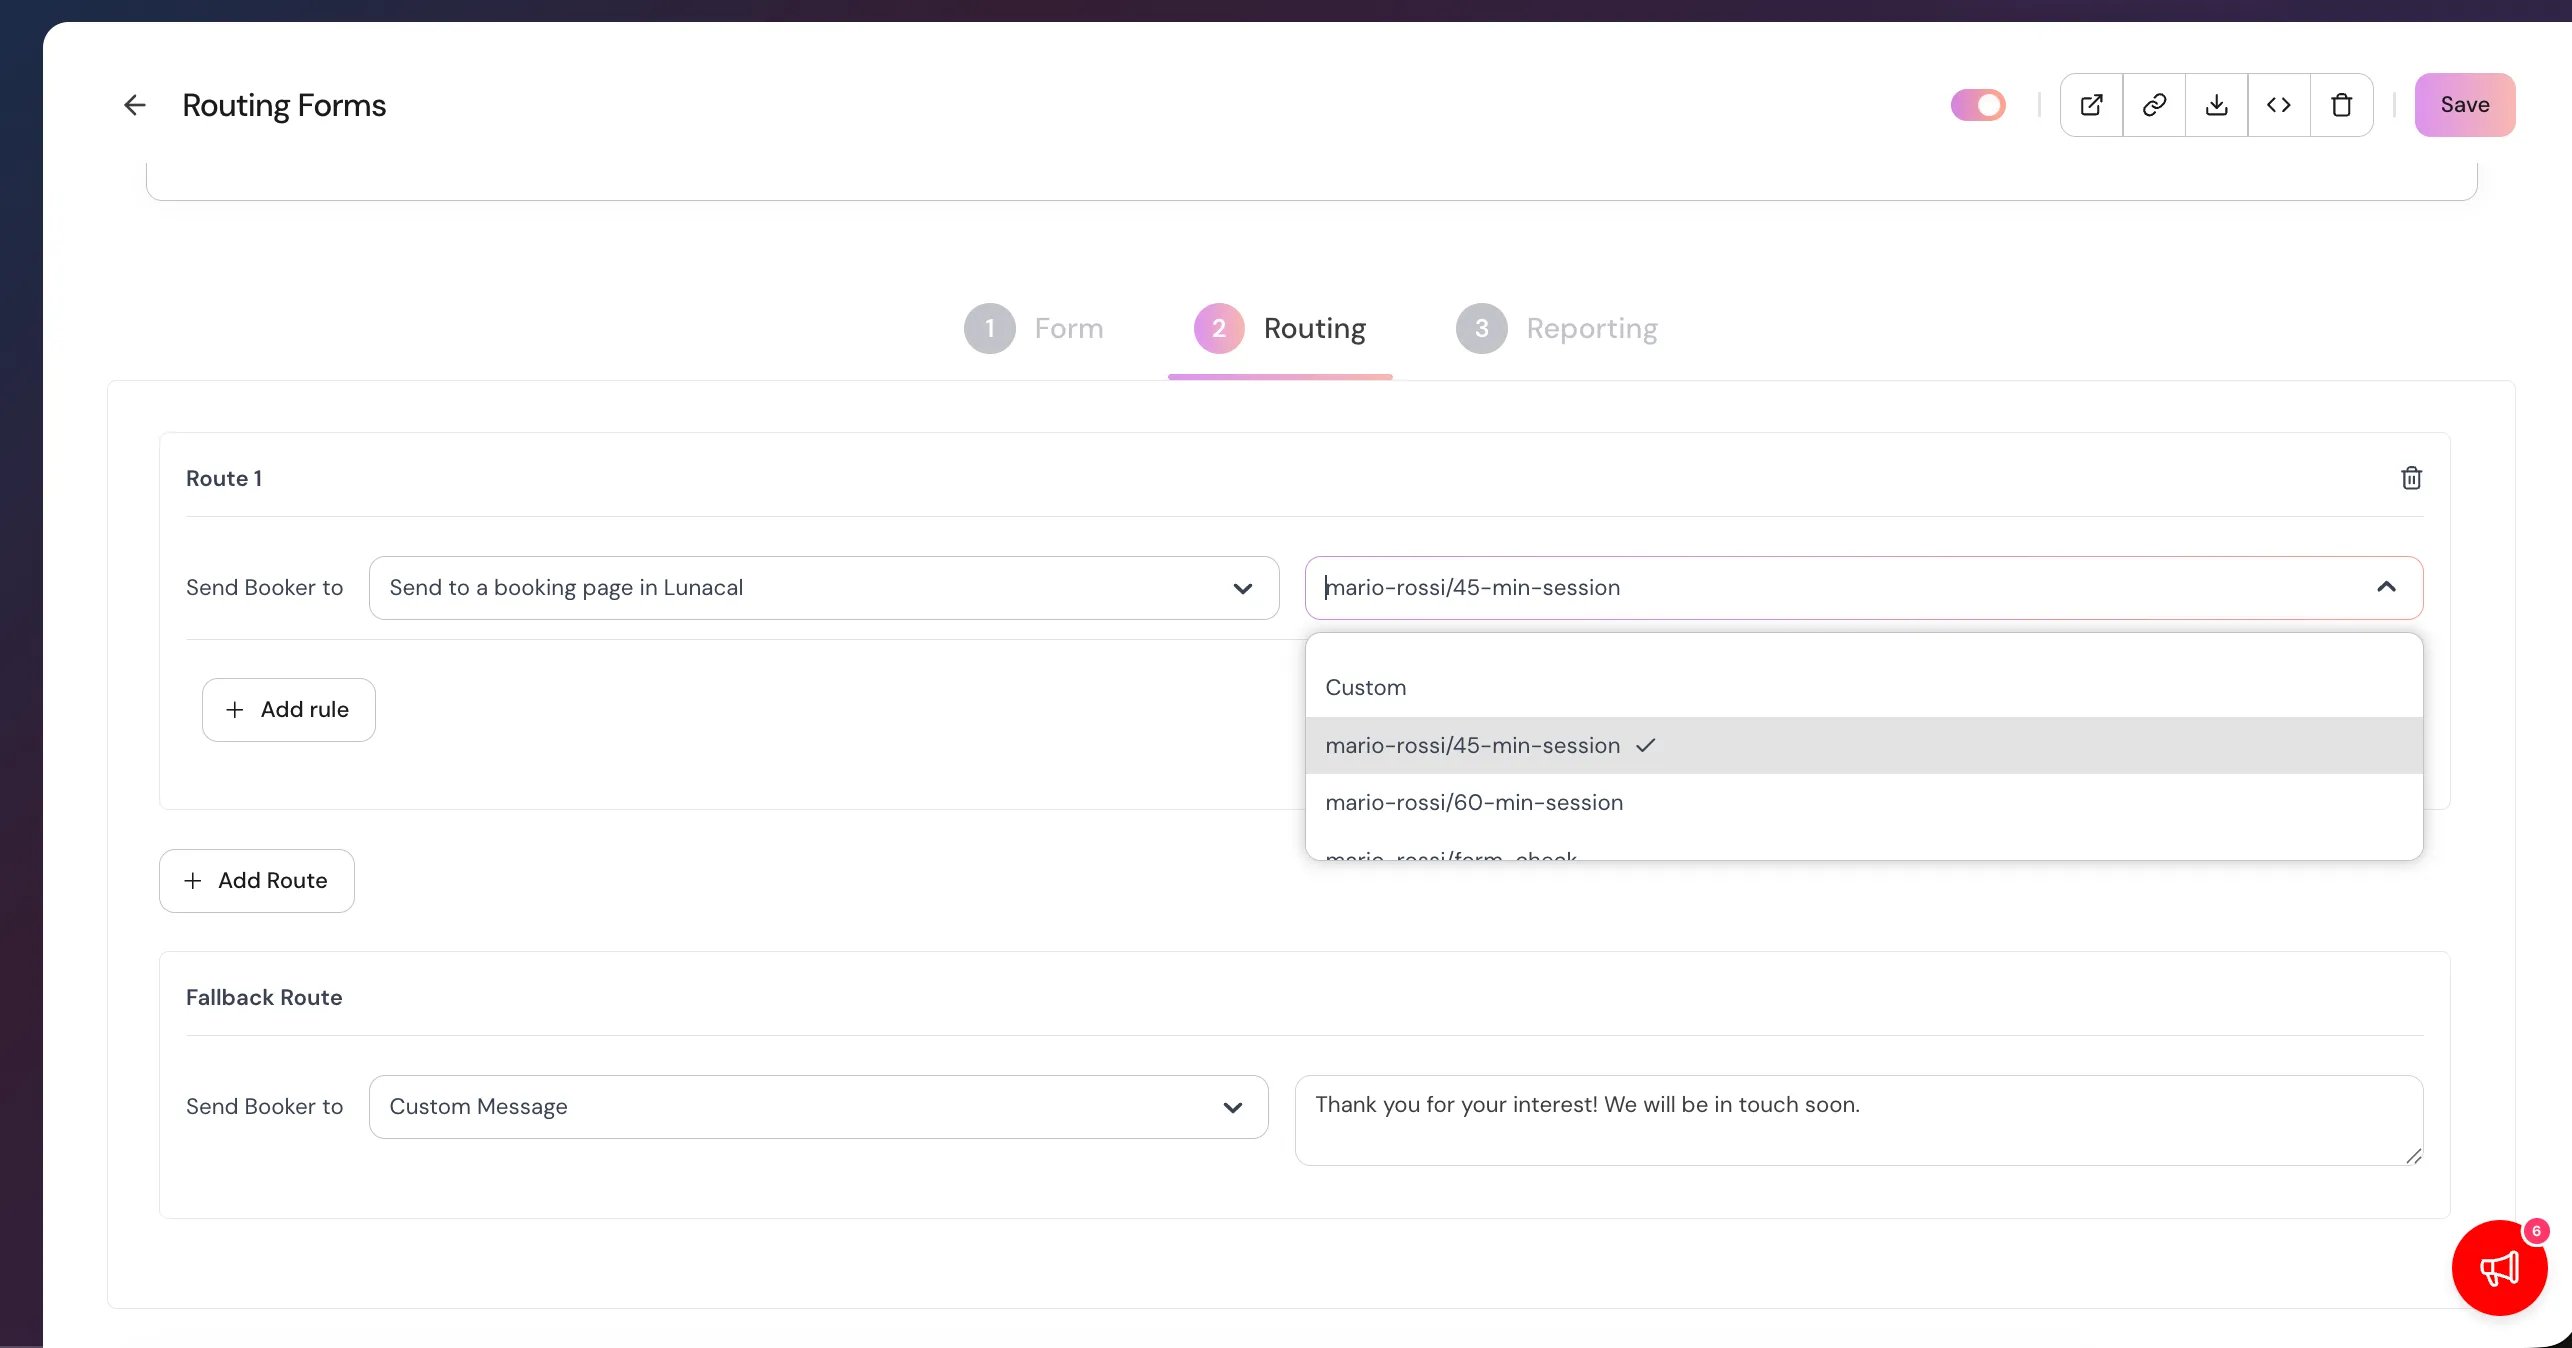This screenshot has height=1348, width=2572.
Task: Select the Custom option in dropdown list
Action: click(1864, 688)
